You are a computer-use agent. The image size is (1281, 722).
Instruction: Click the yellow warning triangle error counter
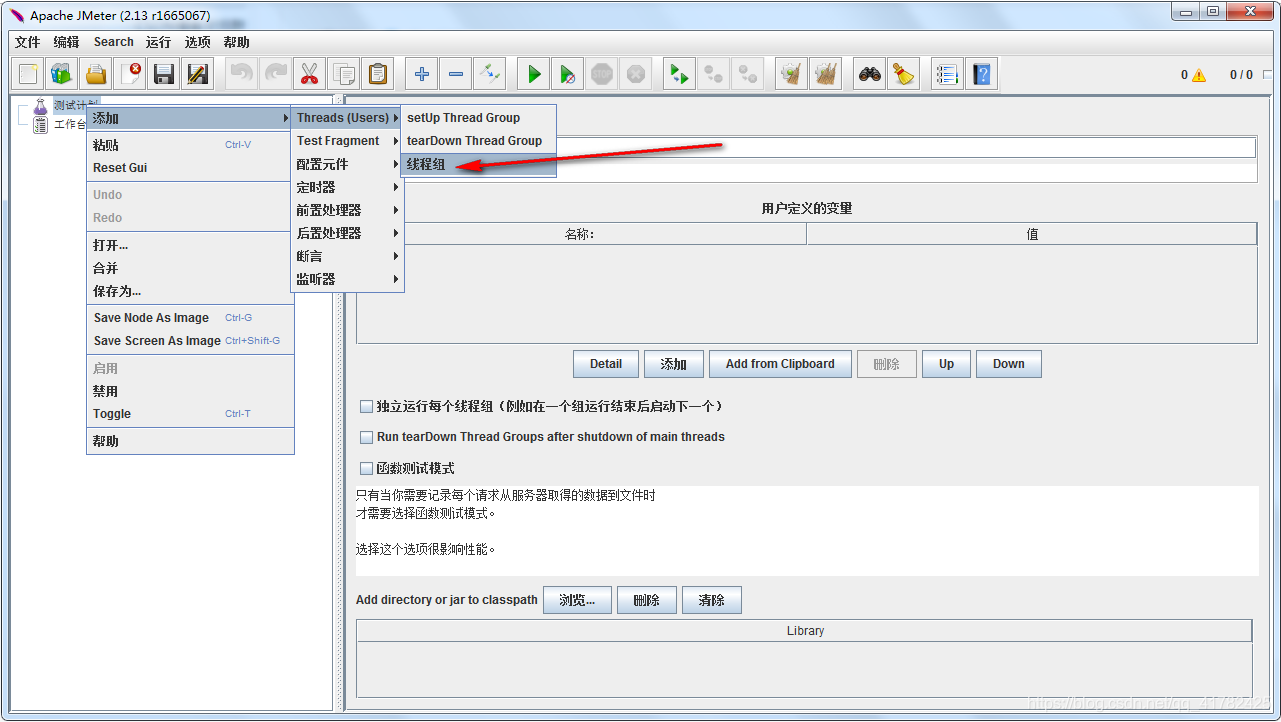(1199, 75)
